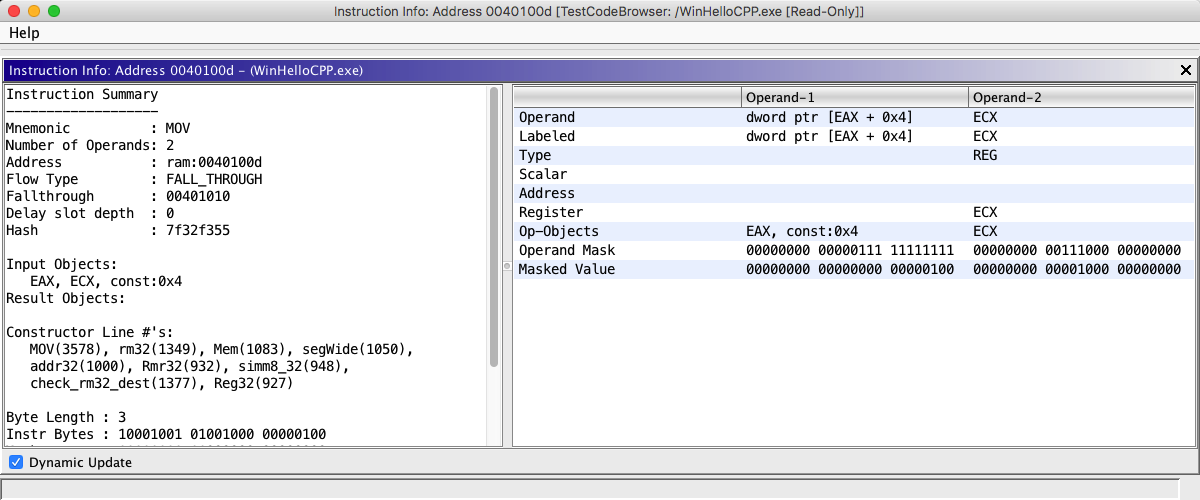Click the red macOS close button
The height and width of the screenshot is (500, 1200).
(14, 11)
